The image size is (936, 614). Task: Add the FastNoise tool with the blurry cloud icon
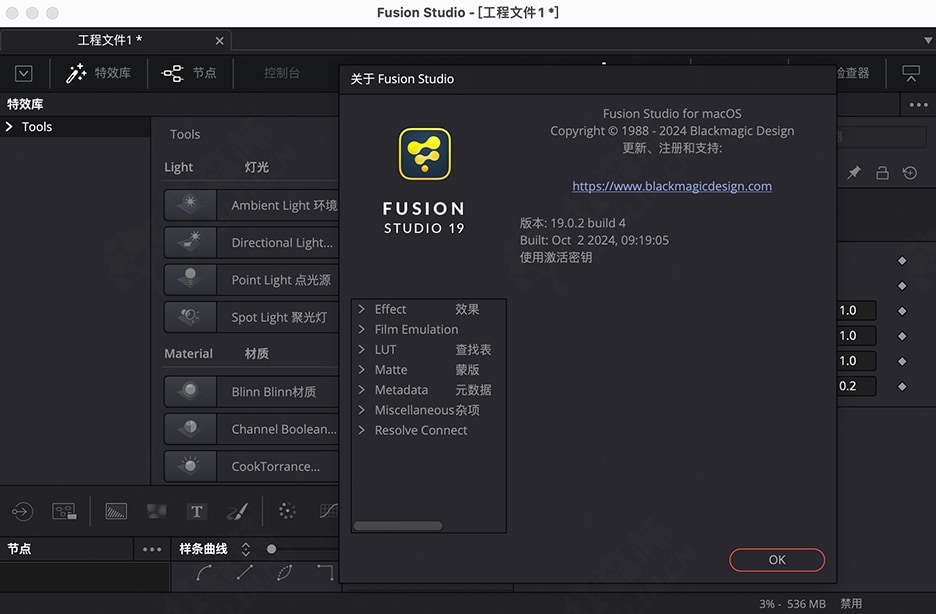(156, 511)
